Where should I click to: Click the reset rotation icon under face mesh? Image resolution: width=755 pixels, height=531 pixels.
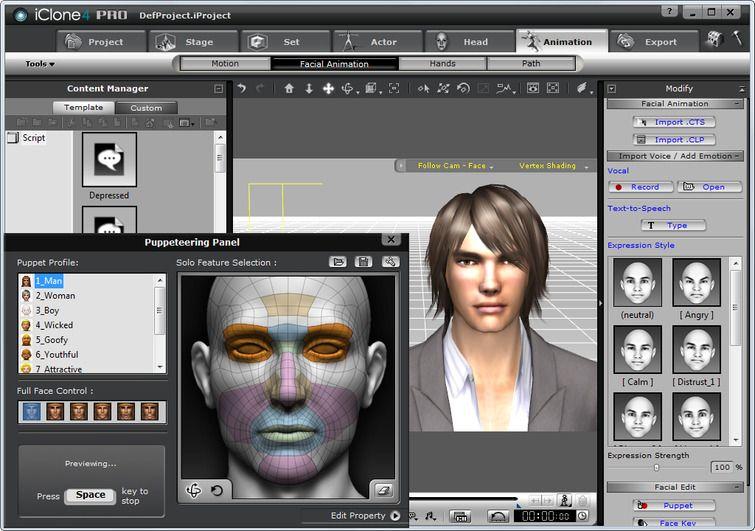[x=217, y=490]
